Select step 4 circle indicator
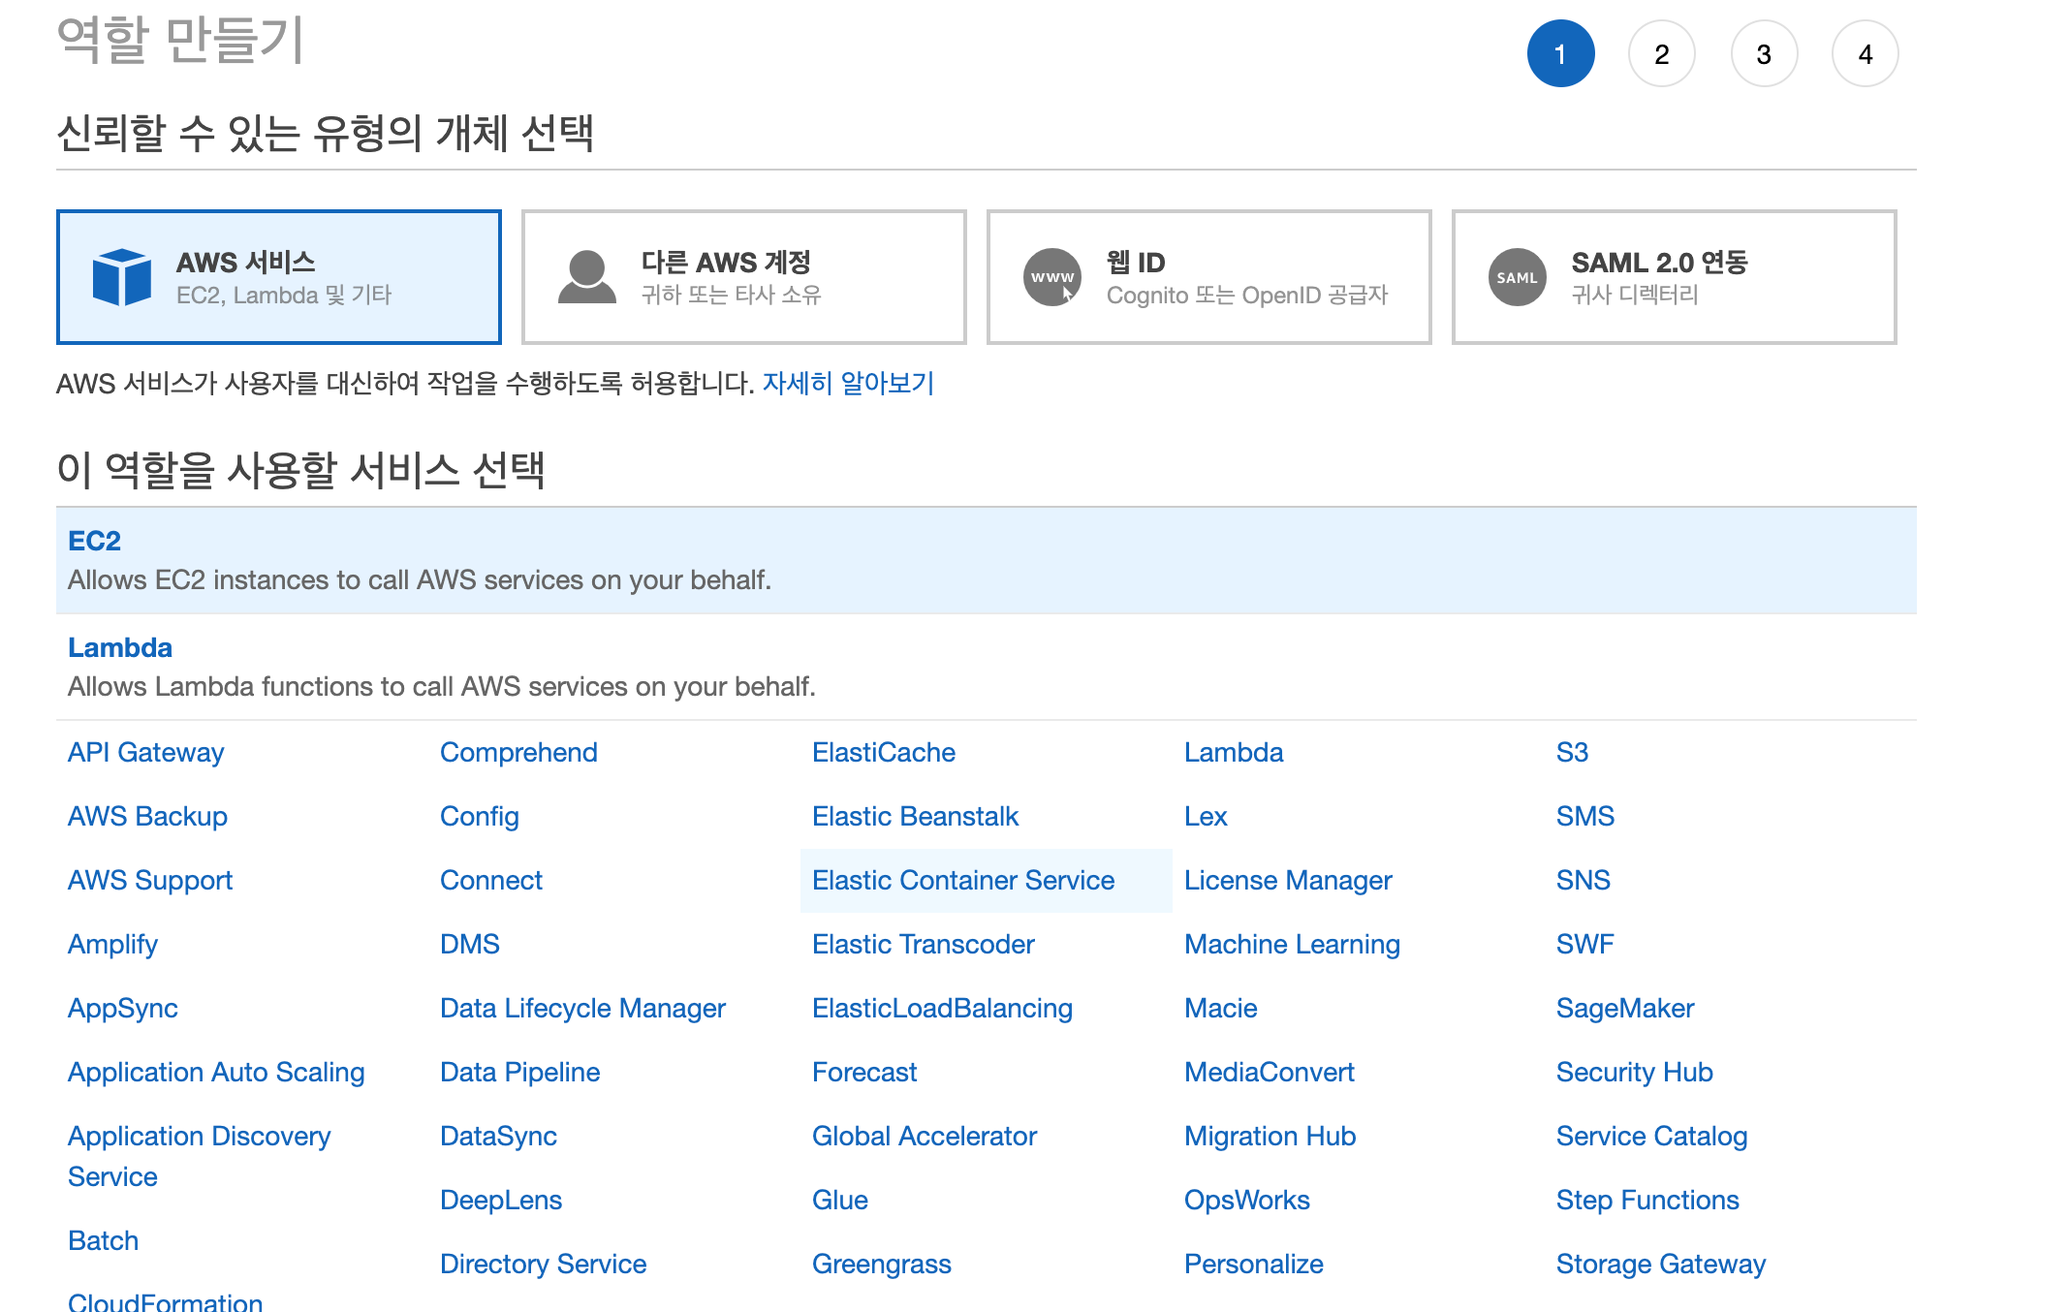This screenshot has width=2070, height=1312. (x=1865, y=54)
